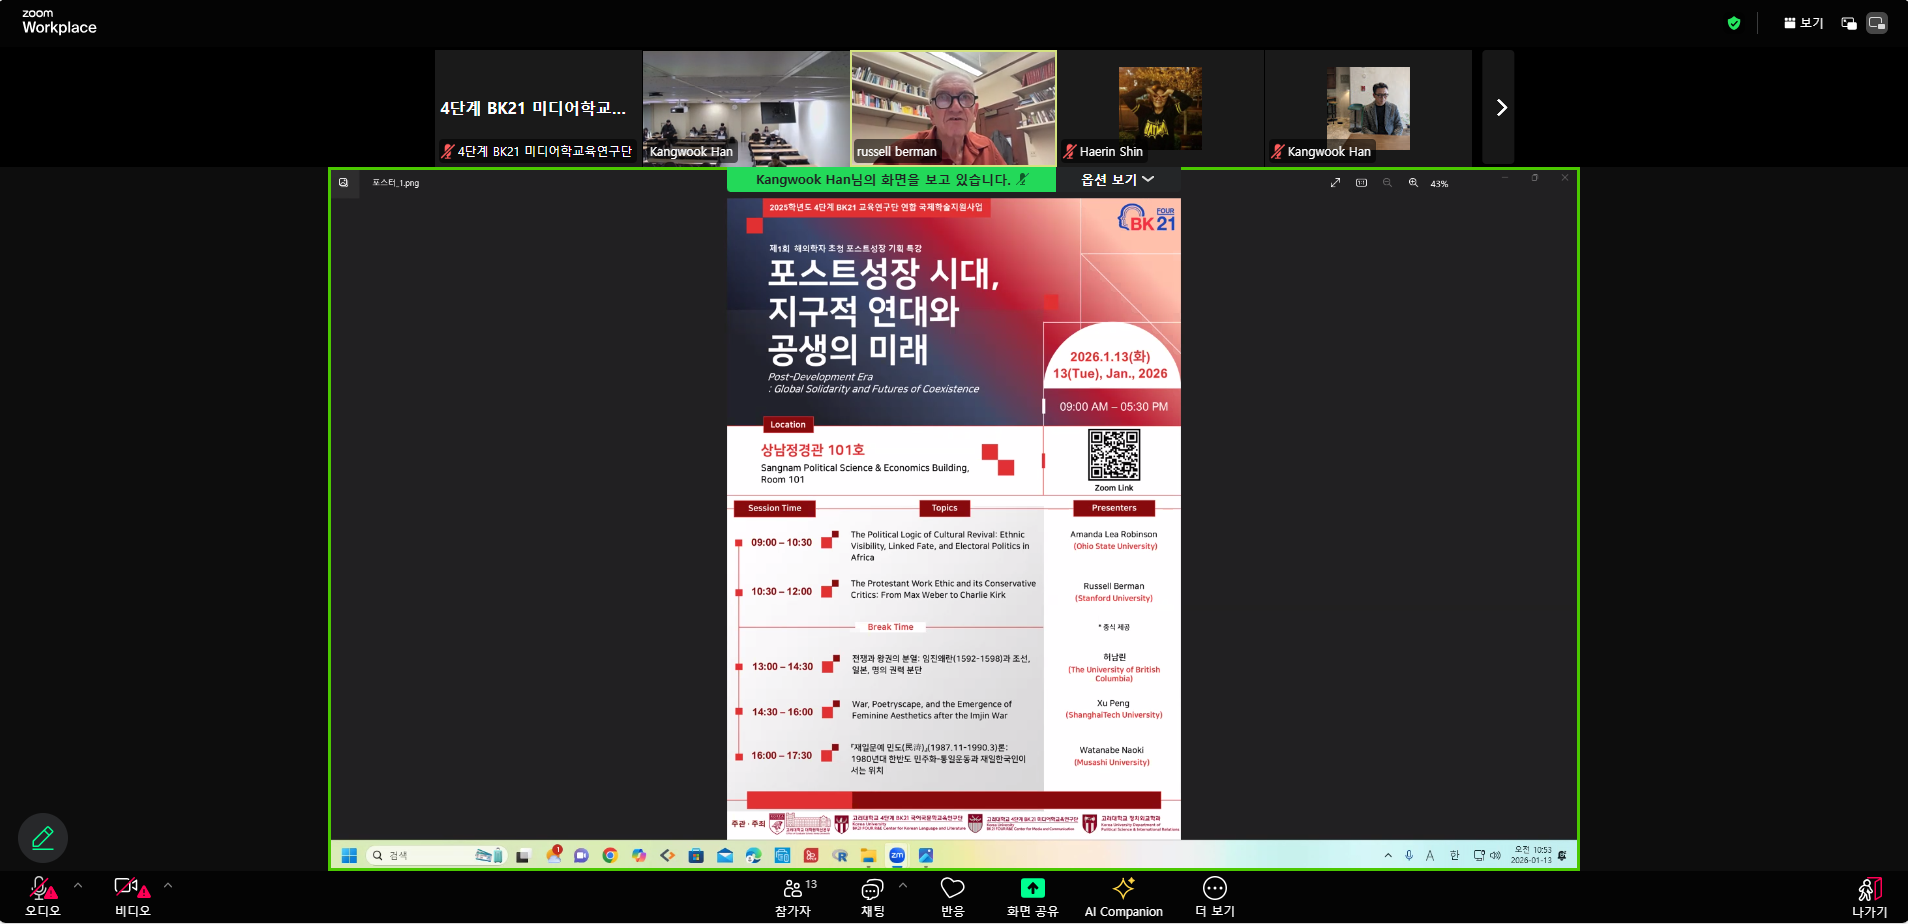Expand the video options caret next to 비디오
This screenshot has width=1908, height=924.
[168, 885]
